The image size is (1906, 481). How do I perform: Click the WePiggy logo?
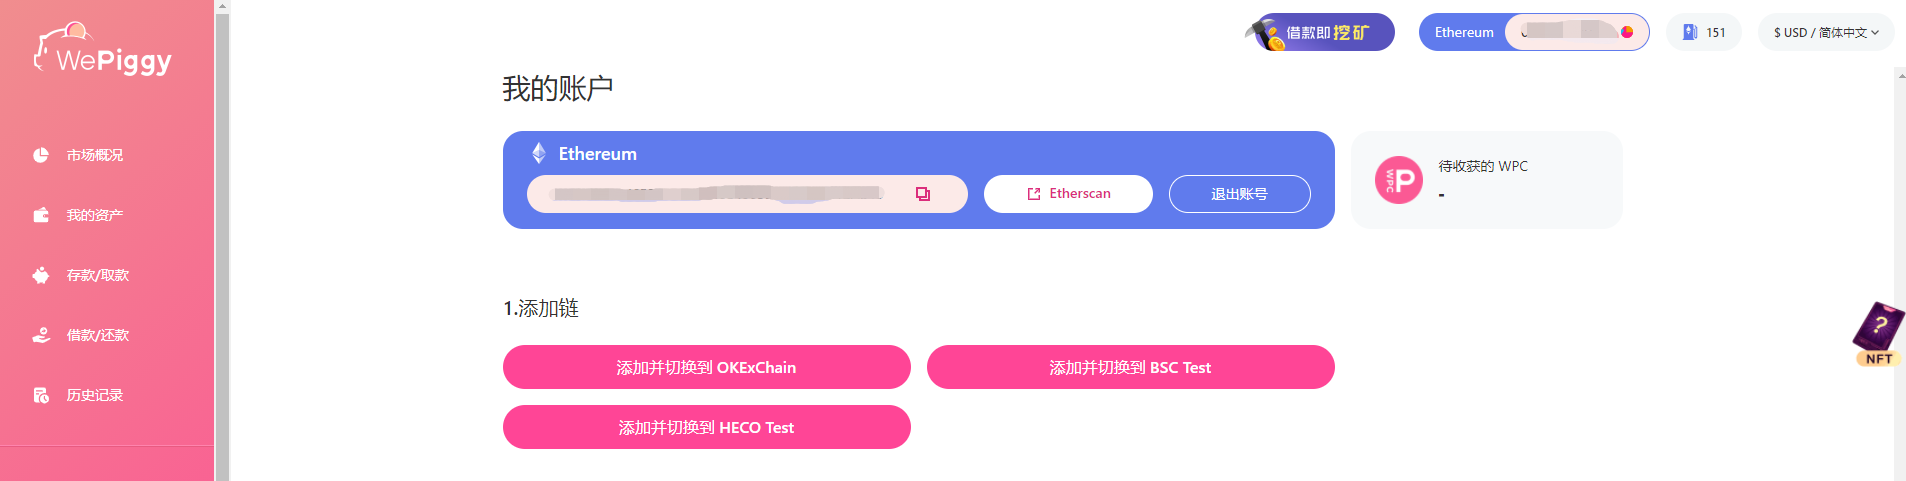[x=104, y=50]
